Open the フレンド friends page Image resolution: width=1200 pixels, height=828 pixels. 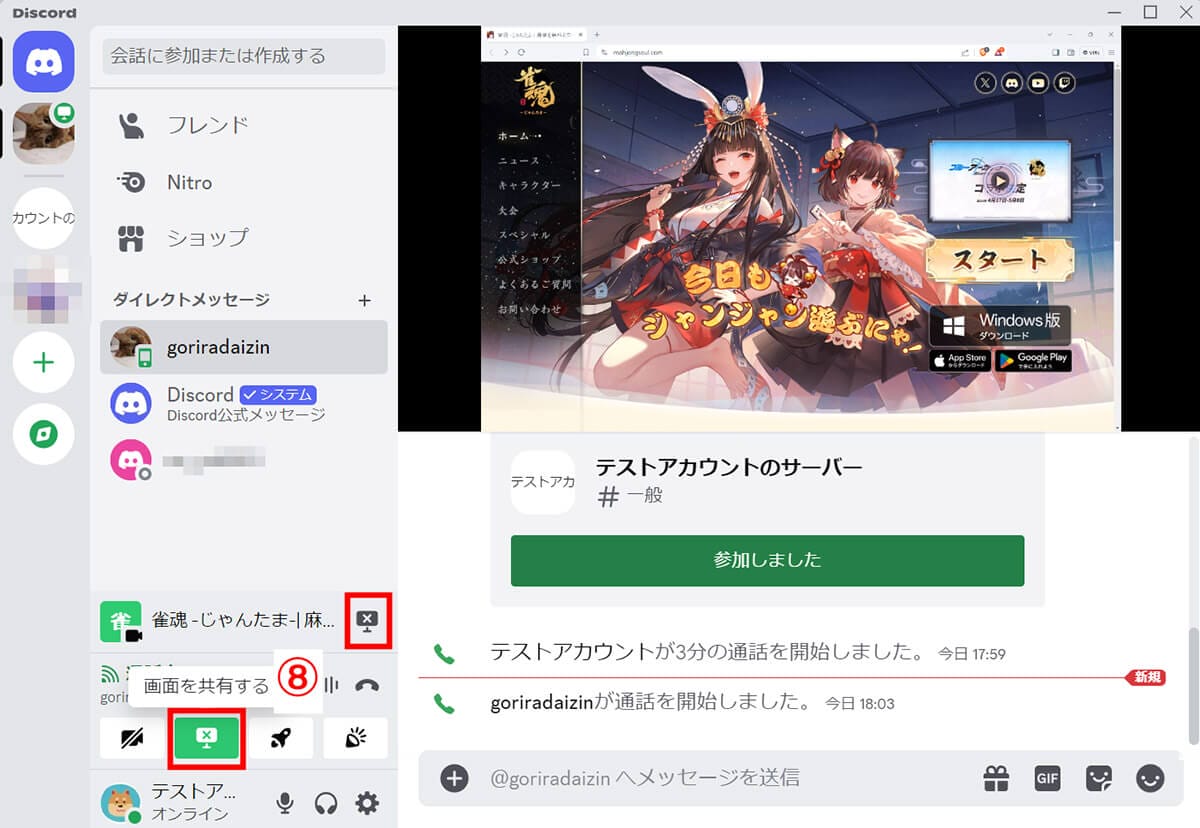(x=243, y=126)
